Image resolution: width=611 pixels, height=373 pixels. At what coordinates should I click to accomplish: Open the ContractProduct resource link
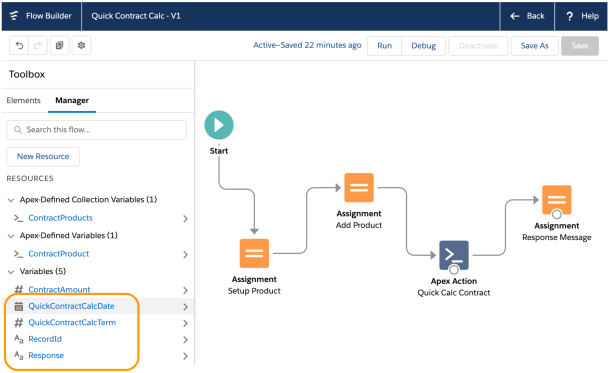[x=58, y=254]
